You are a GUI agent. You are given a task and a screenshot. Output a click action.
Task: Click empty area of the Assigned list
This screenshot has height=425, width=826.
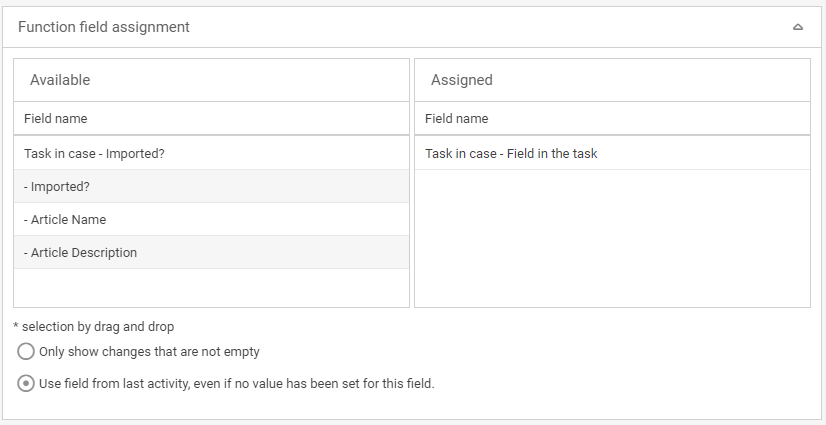tap(611, 240)
